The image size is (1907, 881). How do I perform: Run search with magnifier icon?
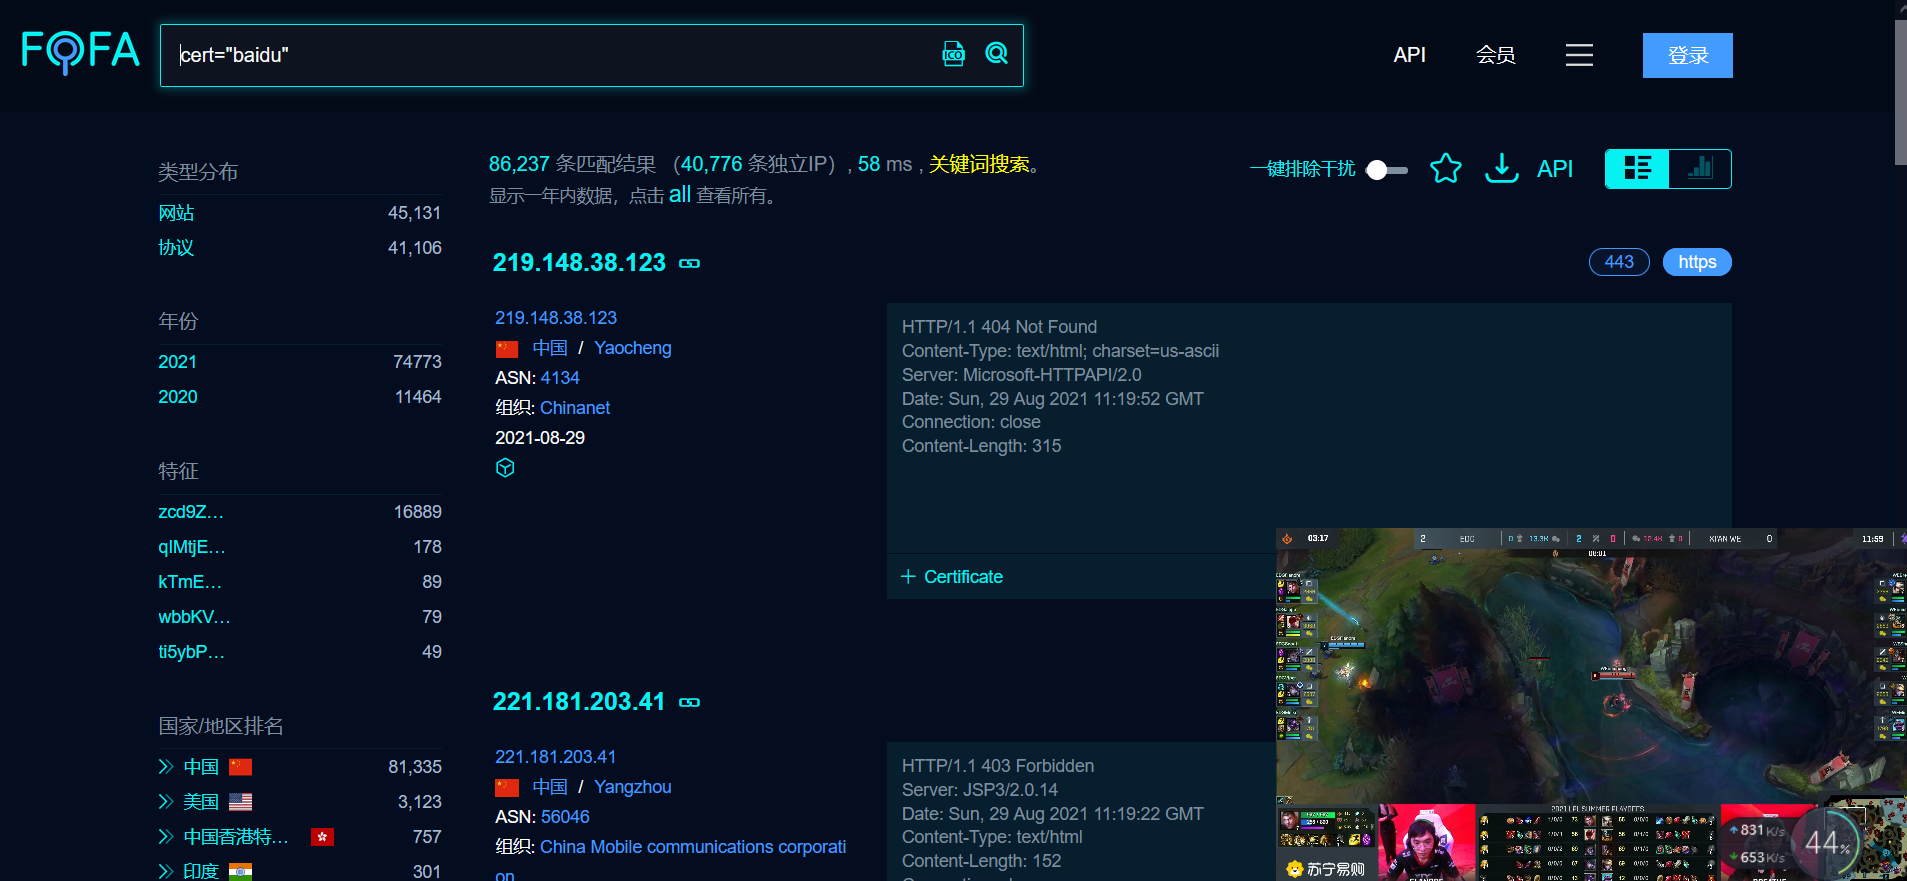click(x=997, y=53)
